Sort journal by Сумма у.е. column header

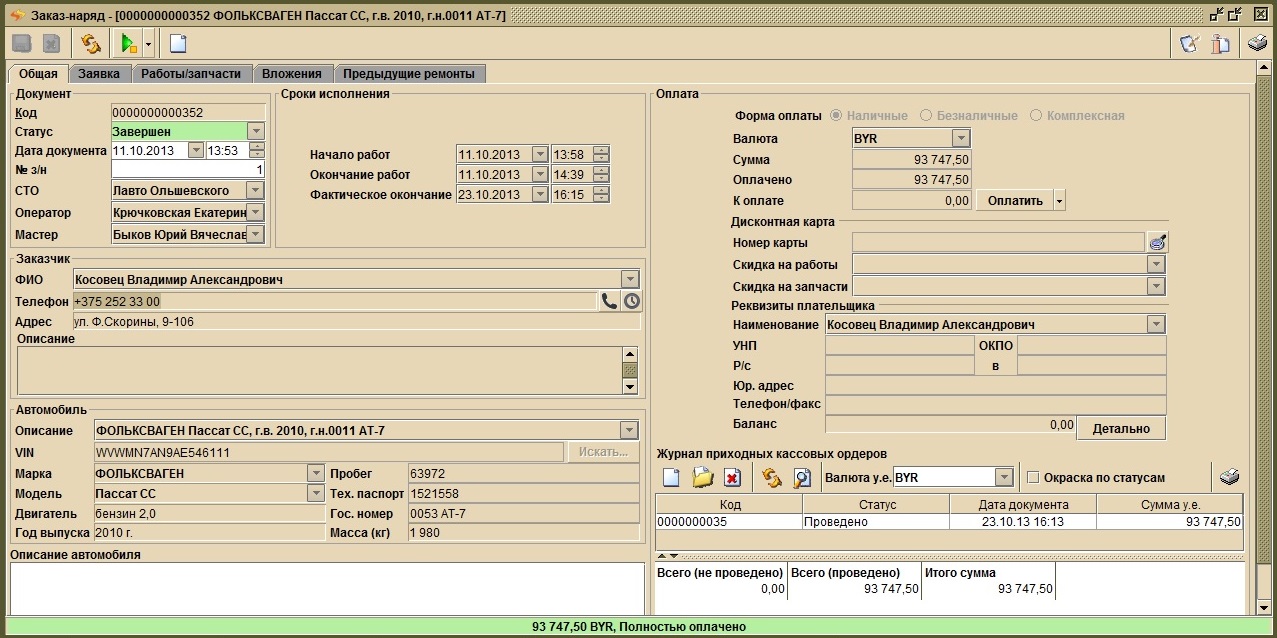pos(1170,505)
